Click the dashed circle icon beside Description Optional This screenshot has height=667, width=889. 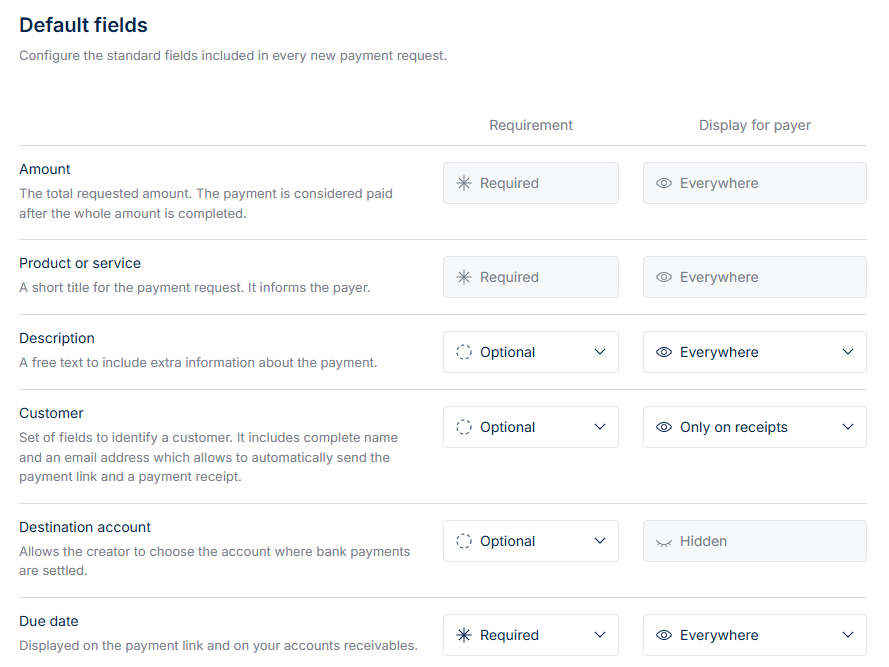(464, 352)
